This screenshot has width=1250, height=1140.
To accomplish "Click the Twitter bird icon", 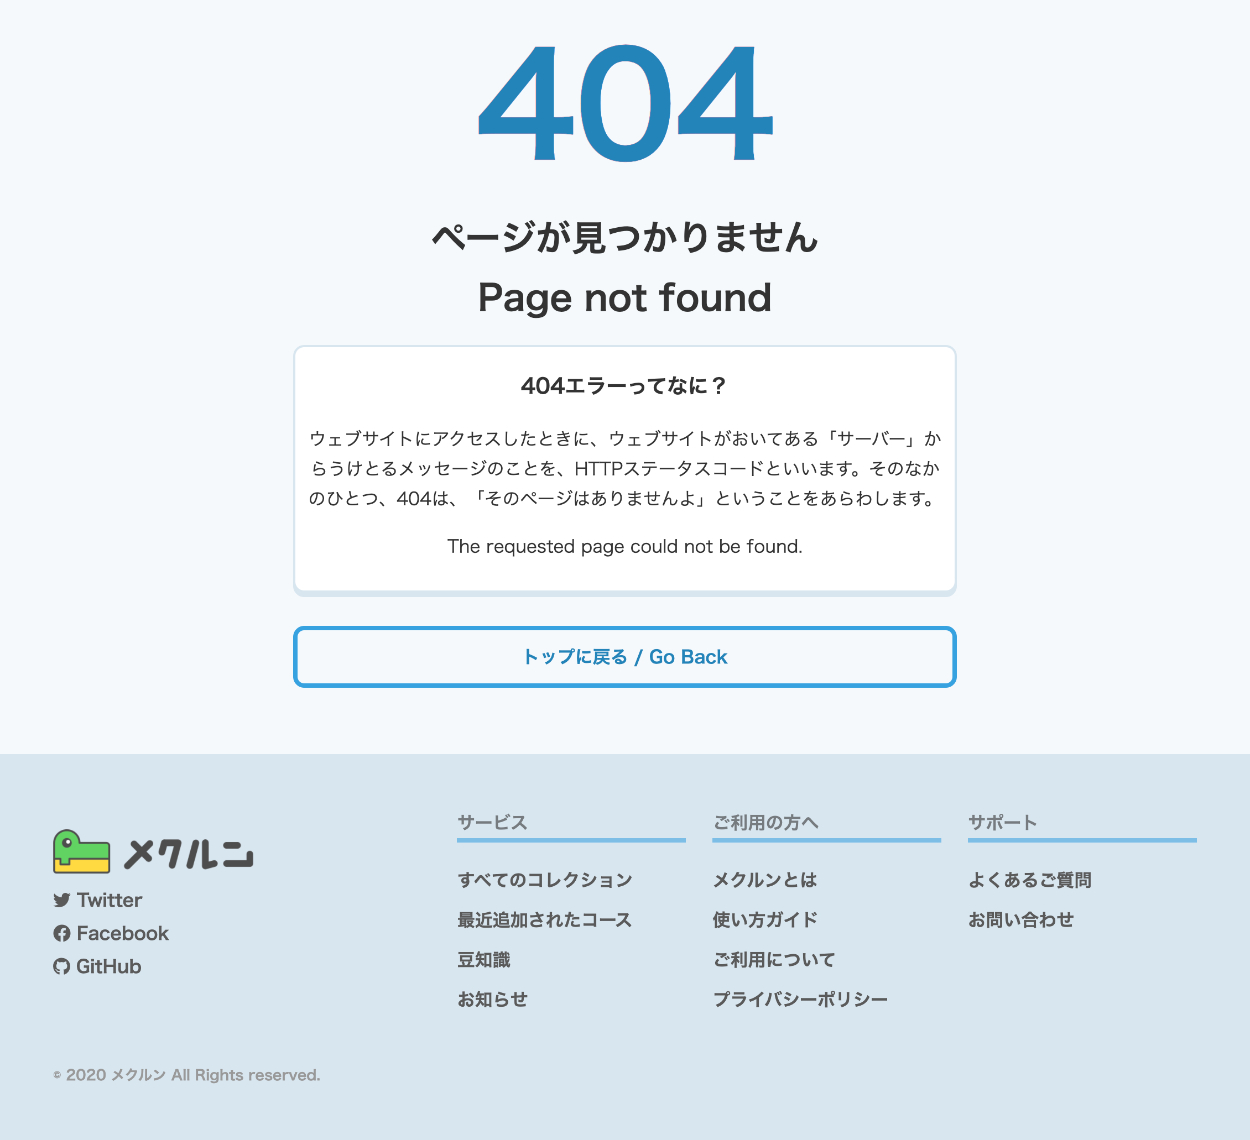I will tap(62, 900).
